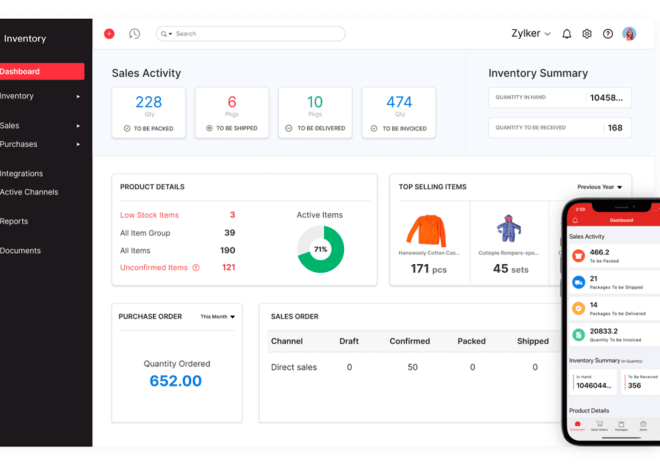Tap the phone's Packages bottom tab
This screenshot has height=470, width=660.
tap(621, 426)
